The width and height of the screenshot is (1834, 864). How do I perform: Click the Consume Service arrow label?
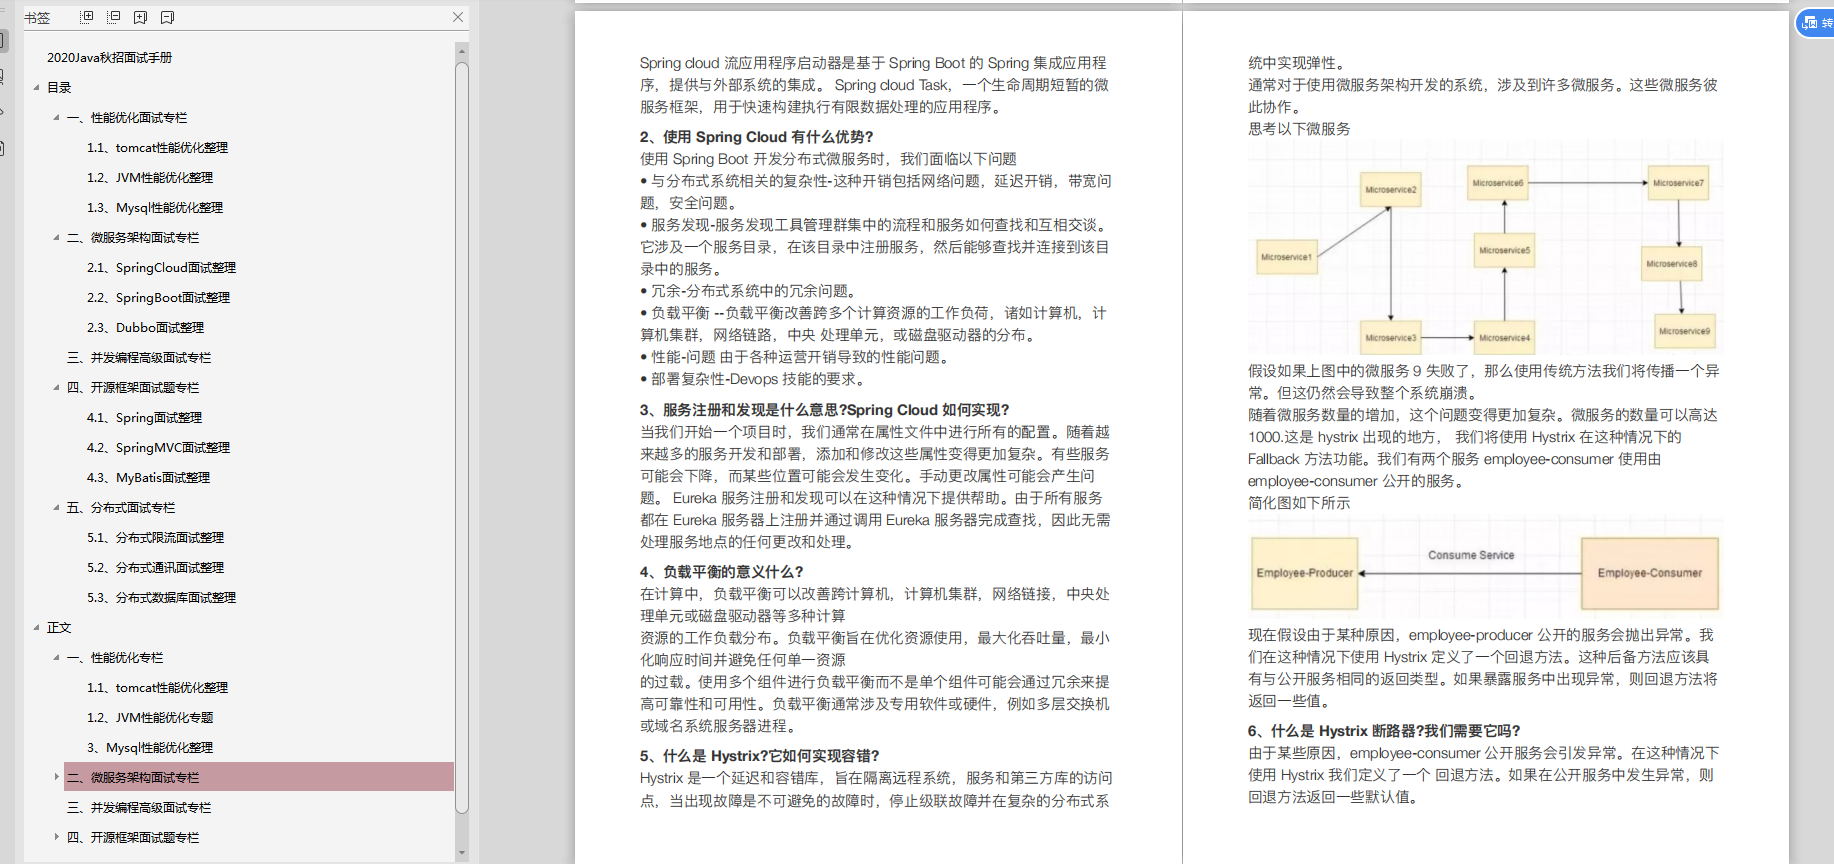pos(1471,555)
